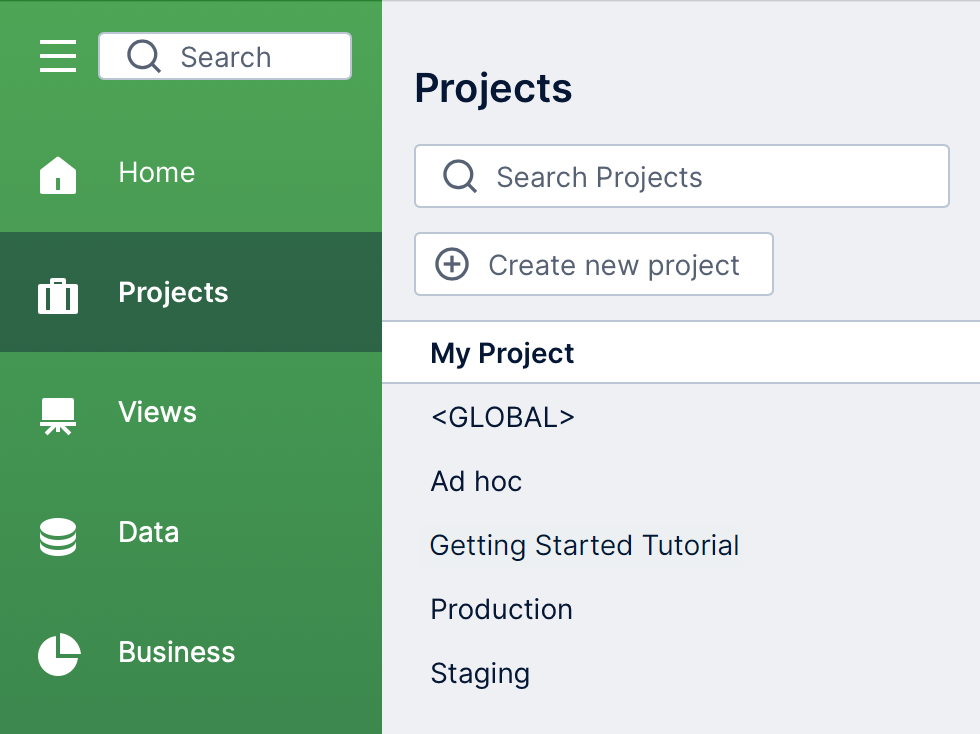Click Create new project button
This screenshot has height=734, width=980.
594,264
